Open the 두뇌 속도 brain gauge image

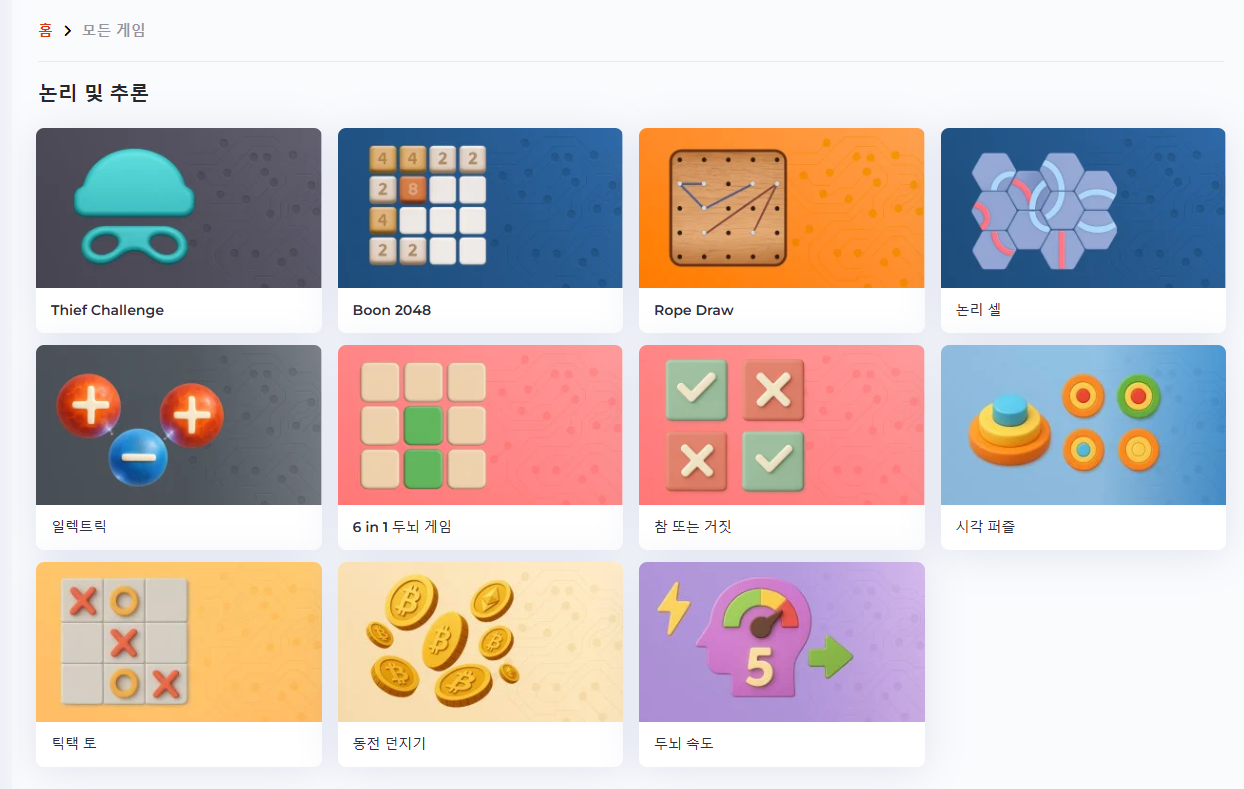[x=782, y=642]
